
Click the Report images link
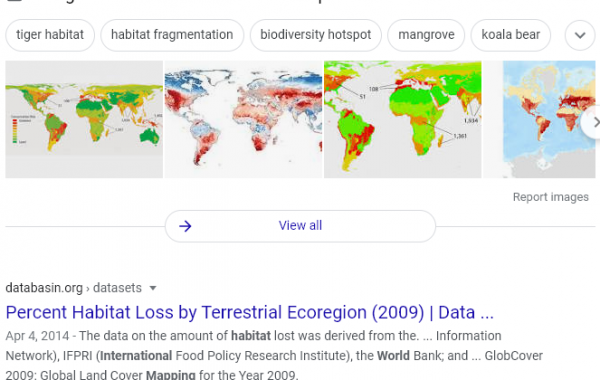tap(550, 197)
